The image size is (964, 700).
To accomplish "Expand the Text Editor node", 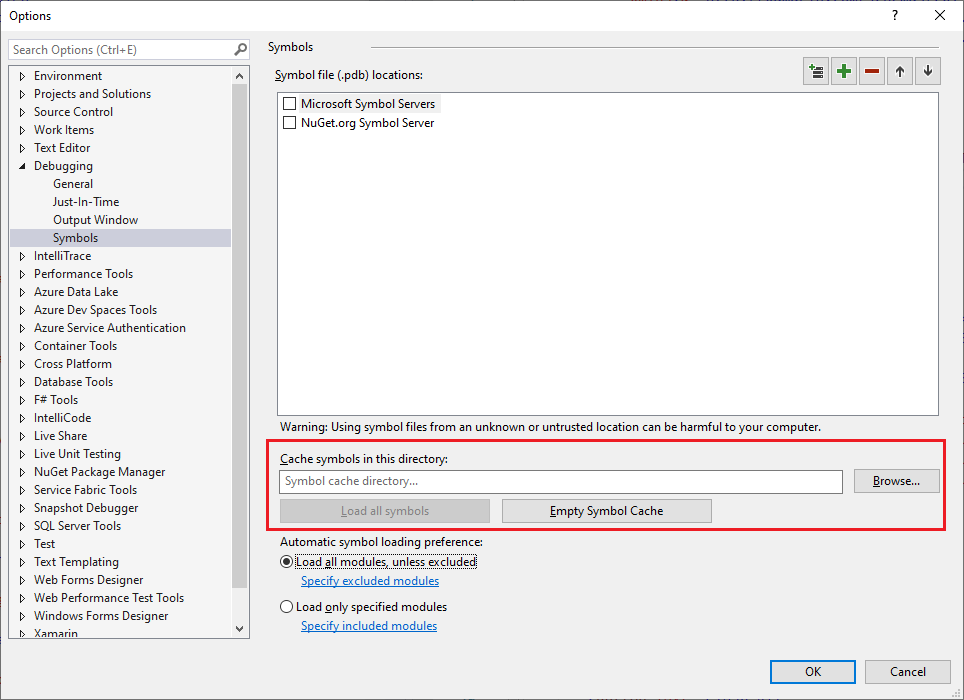I will tap(23, 148).
